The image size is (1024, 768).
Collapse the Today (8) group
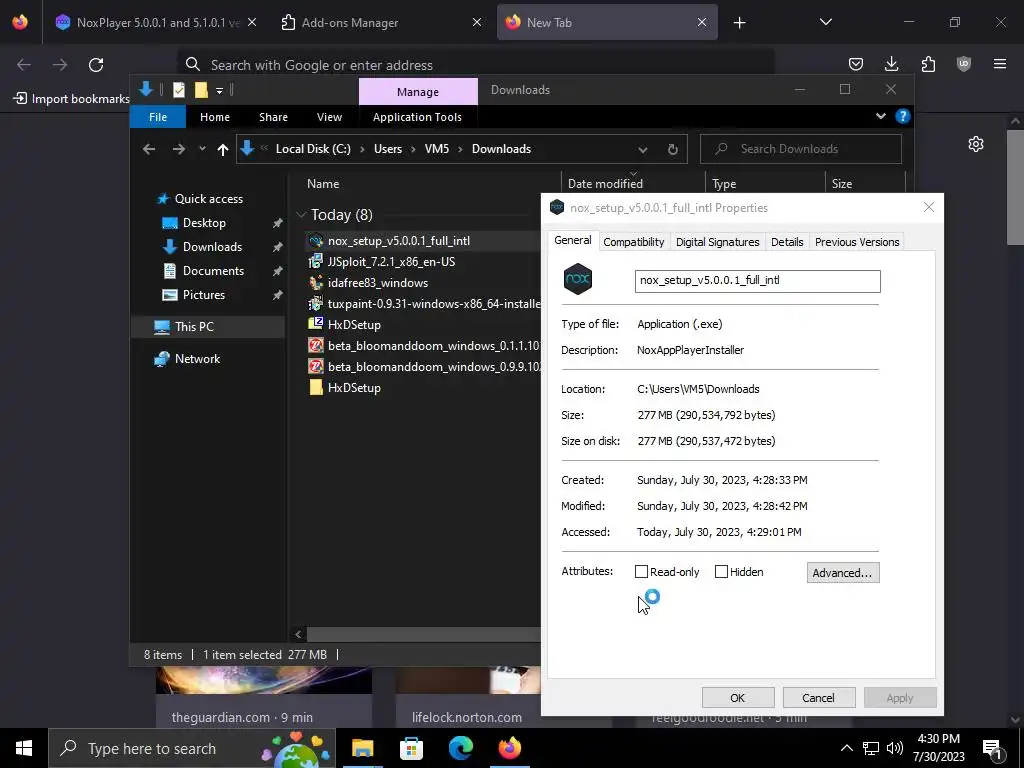coord(301,214)
